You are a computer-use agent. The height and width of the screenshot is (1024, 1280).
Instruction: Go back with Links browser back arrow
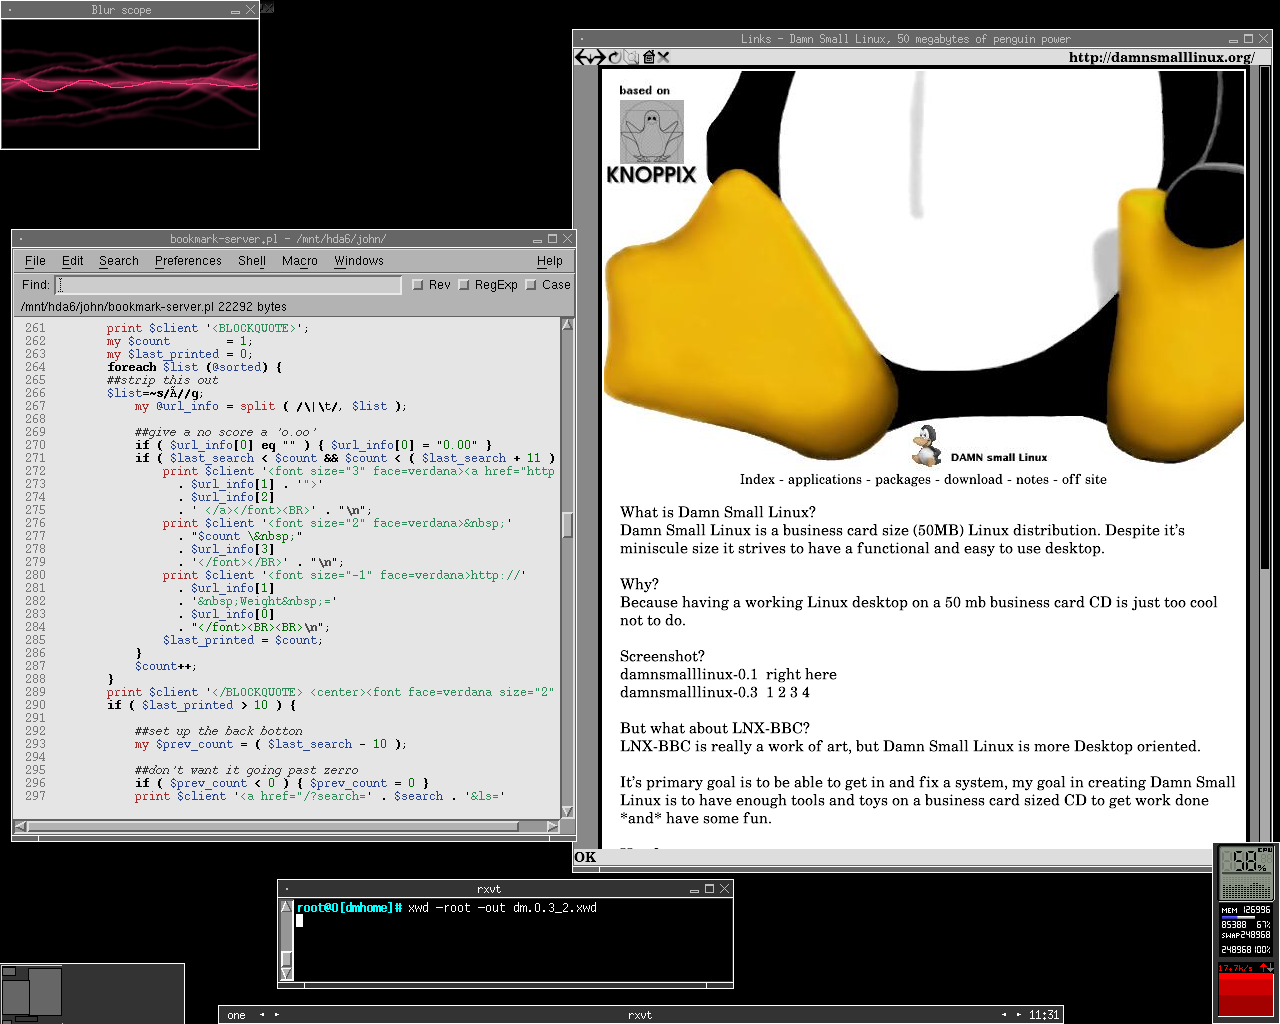582,57
